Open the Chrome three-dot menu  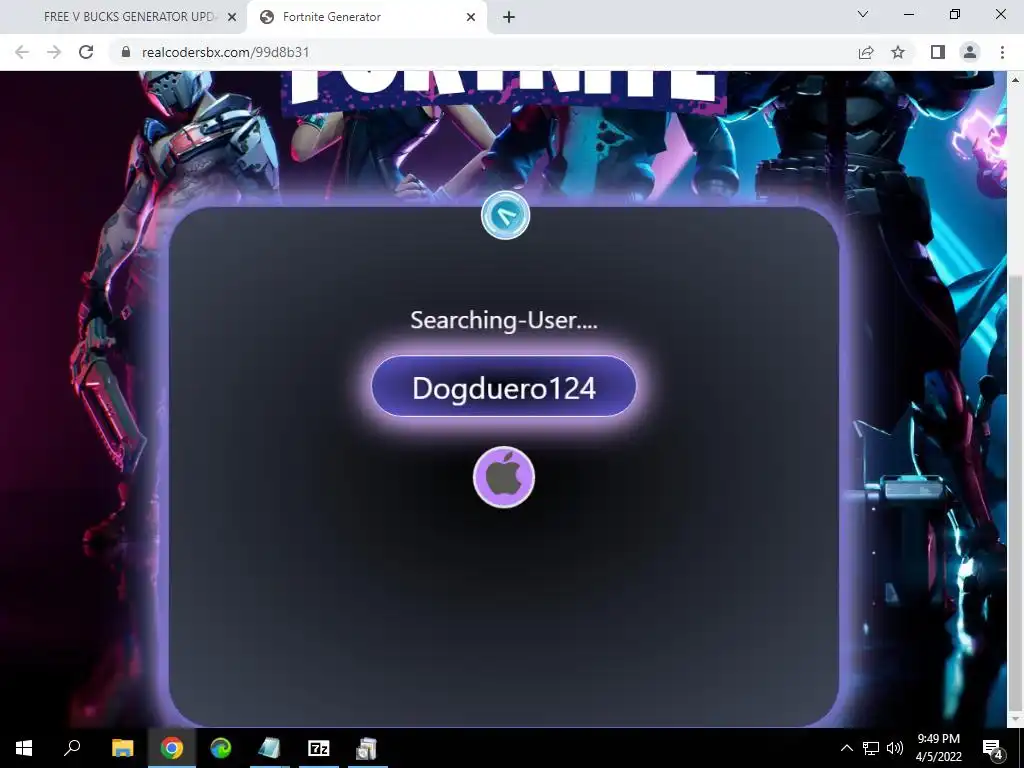pos(1002,52)
